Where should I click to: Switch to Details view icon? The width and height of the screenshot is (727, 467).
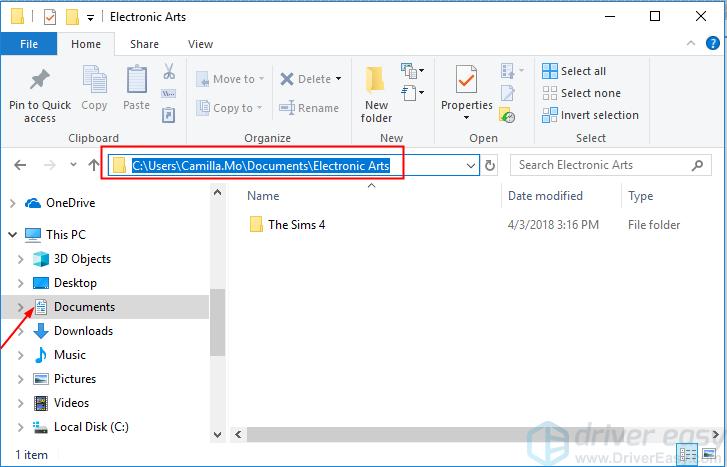pyautogui.click(x=687, y=454)
